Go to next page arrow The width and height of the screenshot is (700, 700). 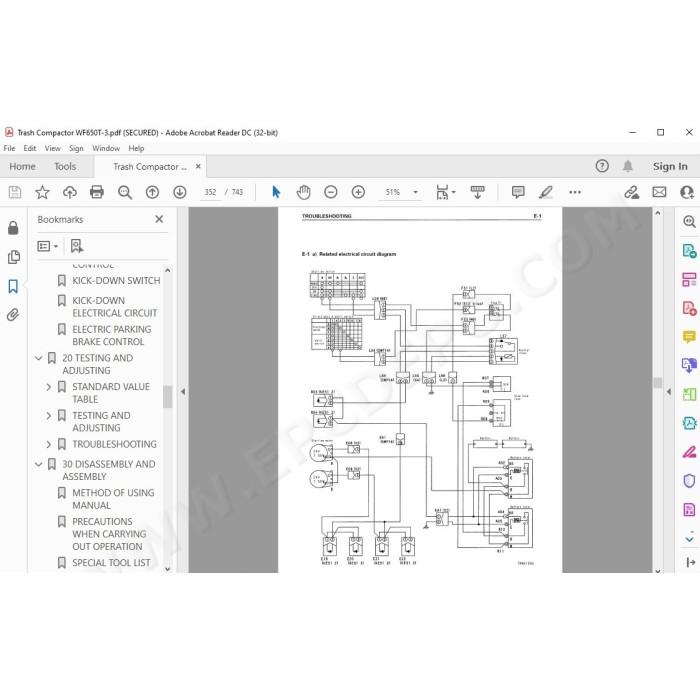coord(179,192)
